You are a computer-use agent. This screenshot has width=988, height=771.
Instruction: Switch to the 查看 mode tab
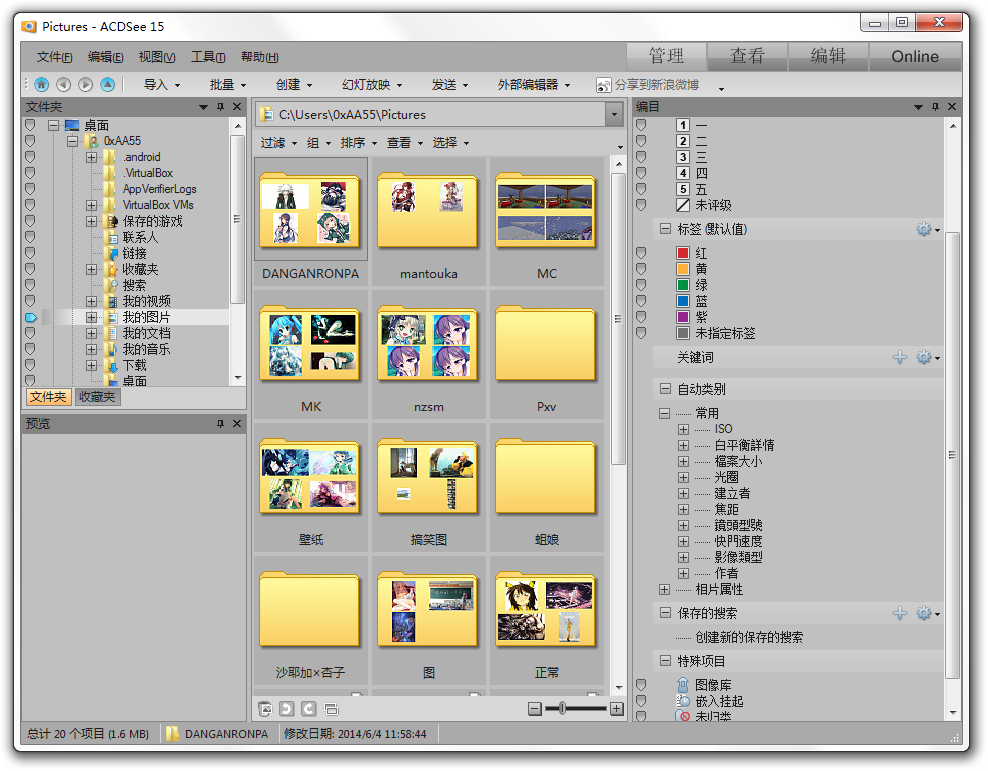[x=747, y=56]
